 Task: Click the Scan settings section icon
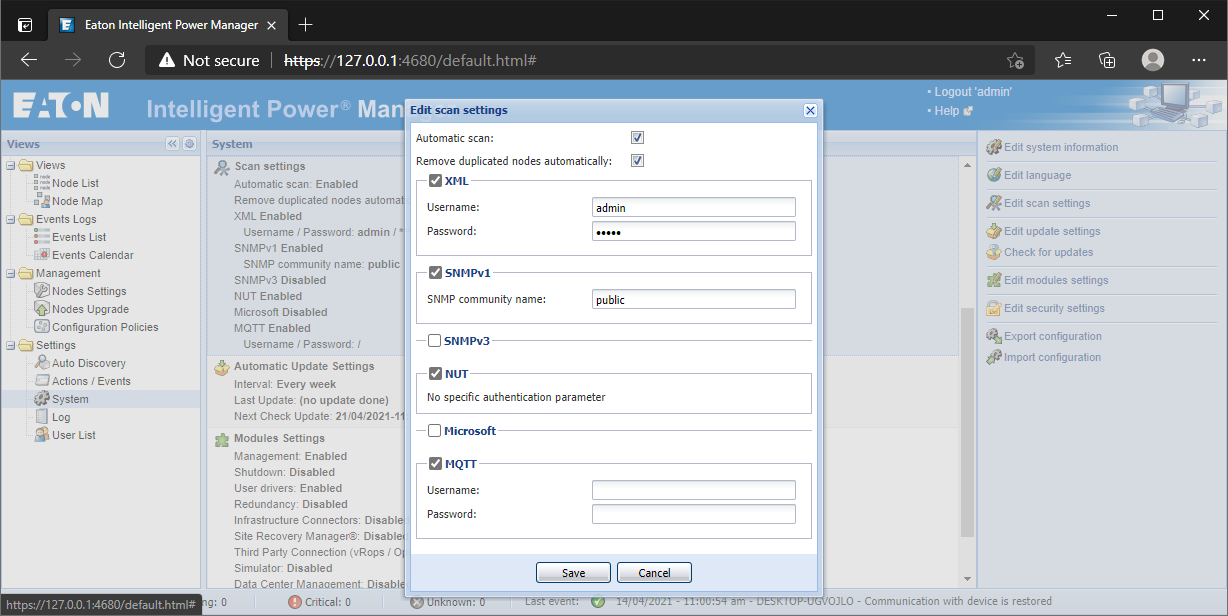222,166
